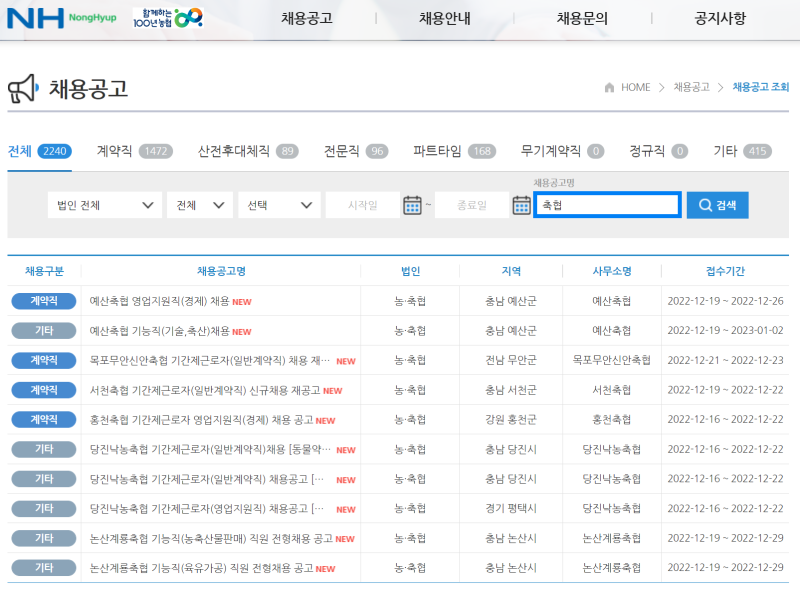Expand the 법인 전체 dropdown

pos(104,205)
